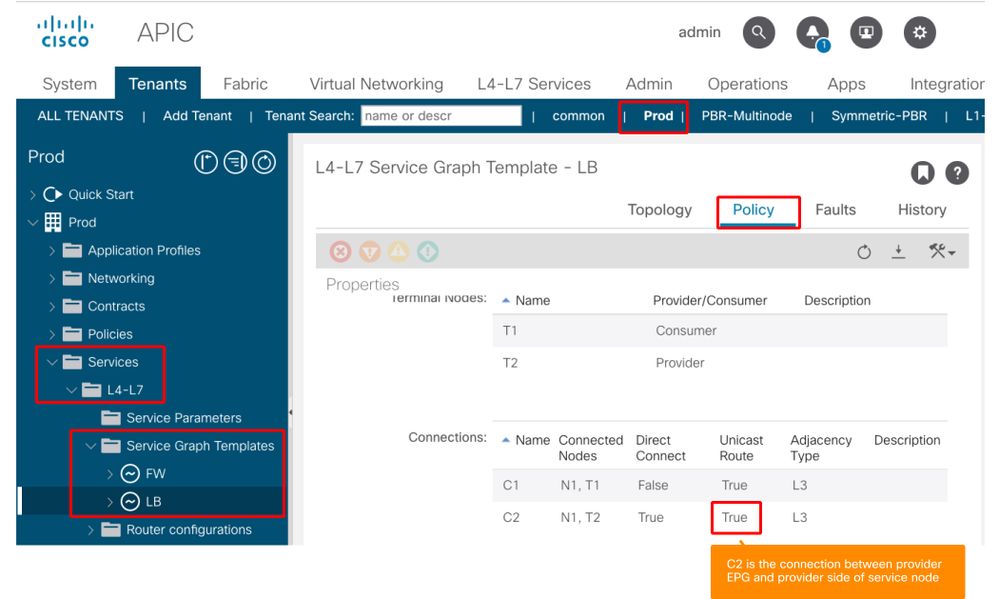Expand the Networking chevron
This screenshot has width=999, height=599.
pos(52,278)
